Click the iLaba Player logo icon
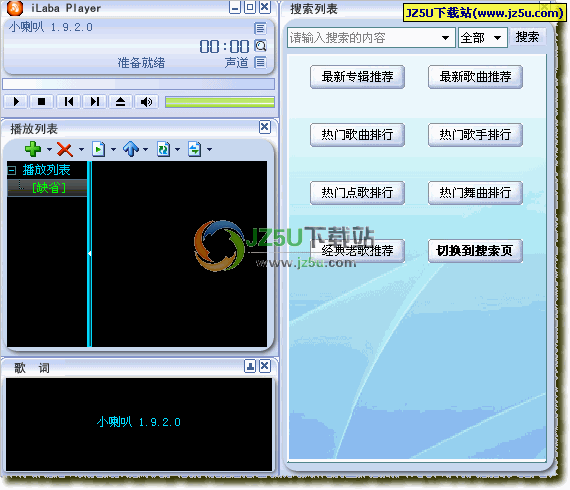570x490 pixels. point(15,8)
